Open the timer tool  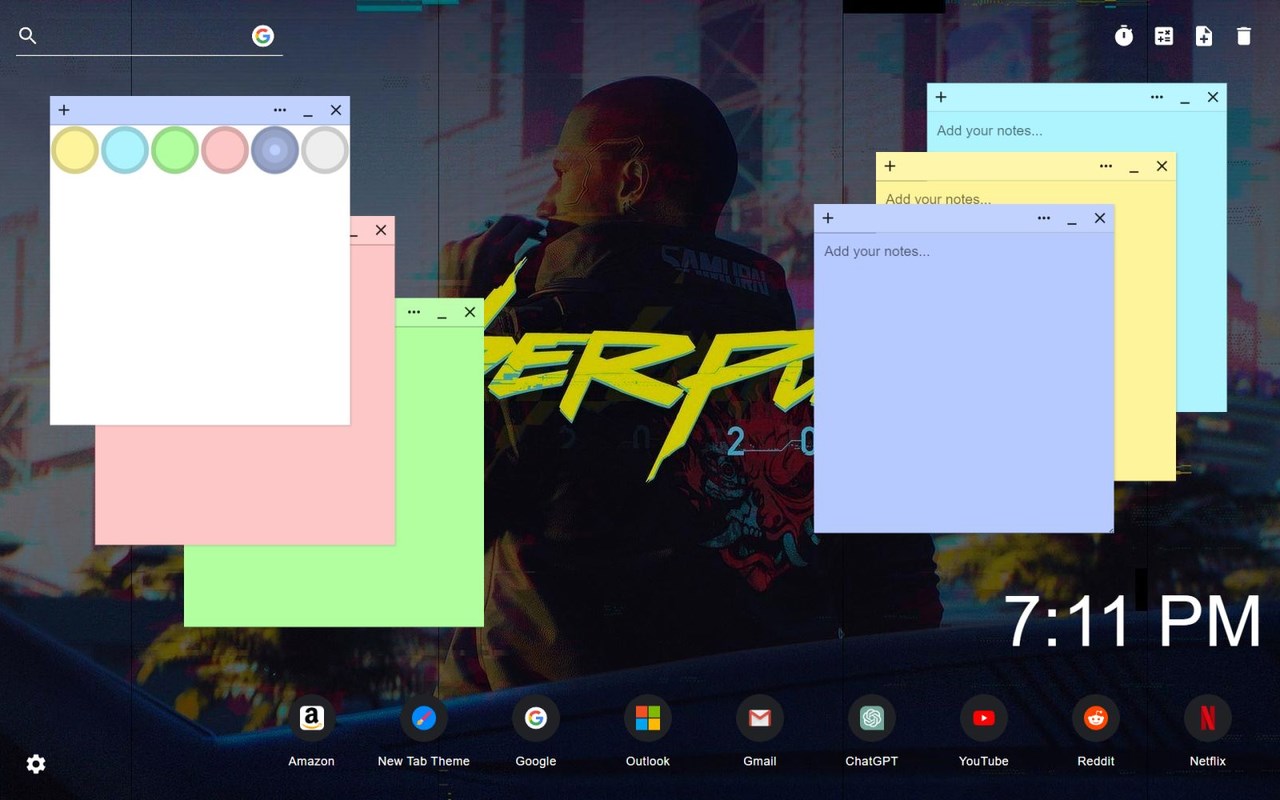click(x=1124, y=36)
